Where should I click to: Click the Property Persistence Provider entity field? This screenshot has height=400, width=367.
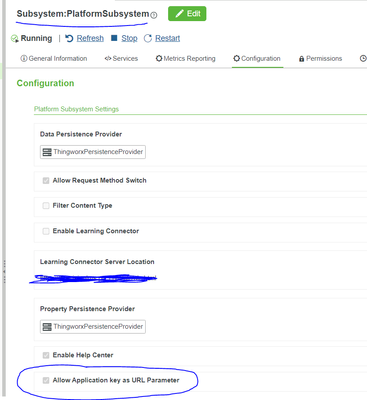click(93, 327)
